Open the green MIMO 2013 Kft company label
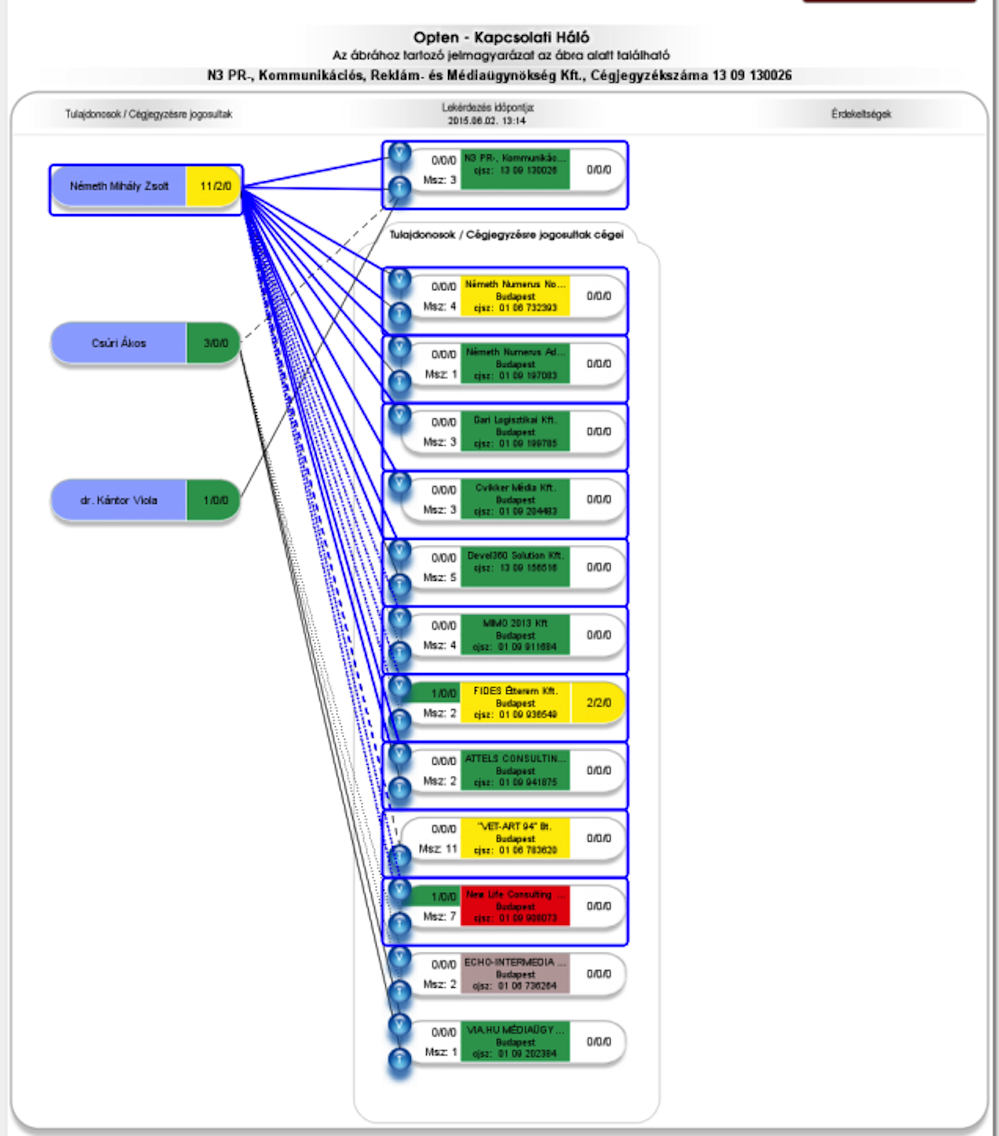This screenshot has width=999, height=1136. [515, 635]
